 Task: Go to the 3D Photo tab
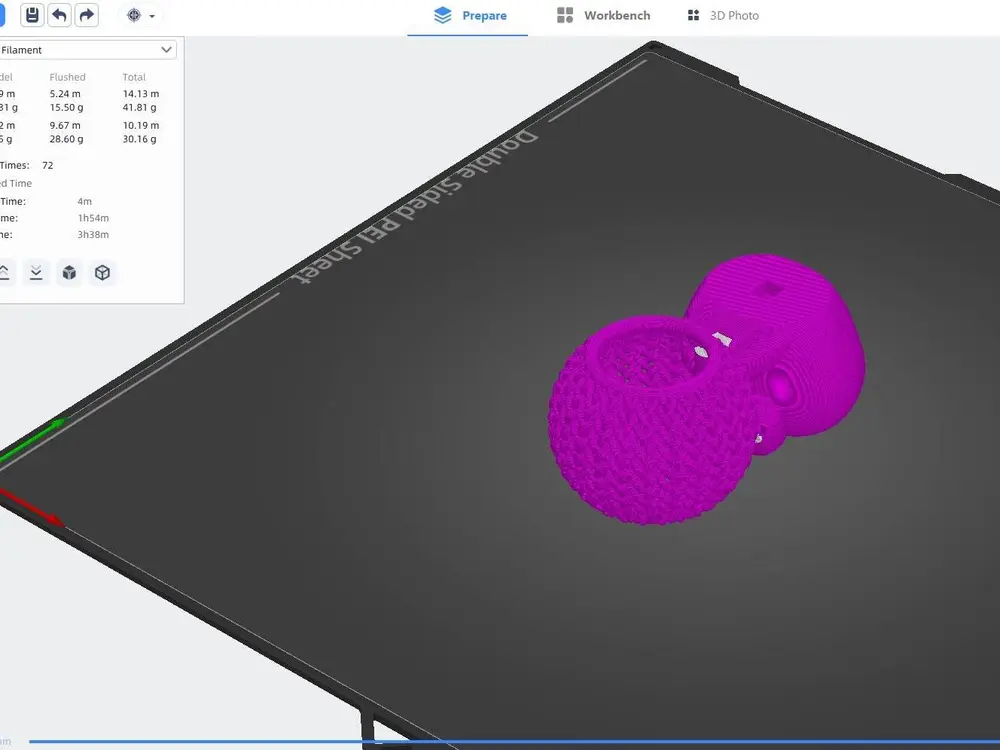(x=723, y=16)
